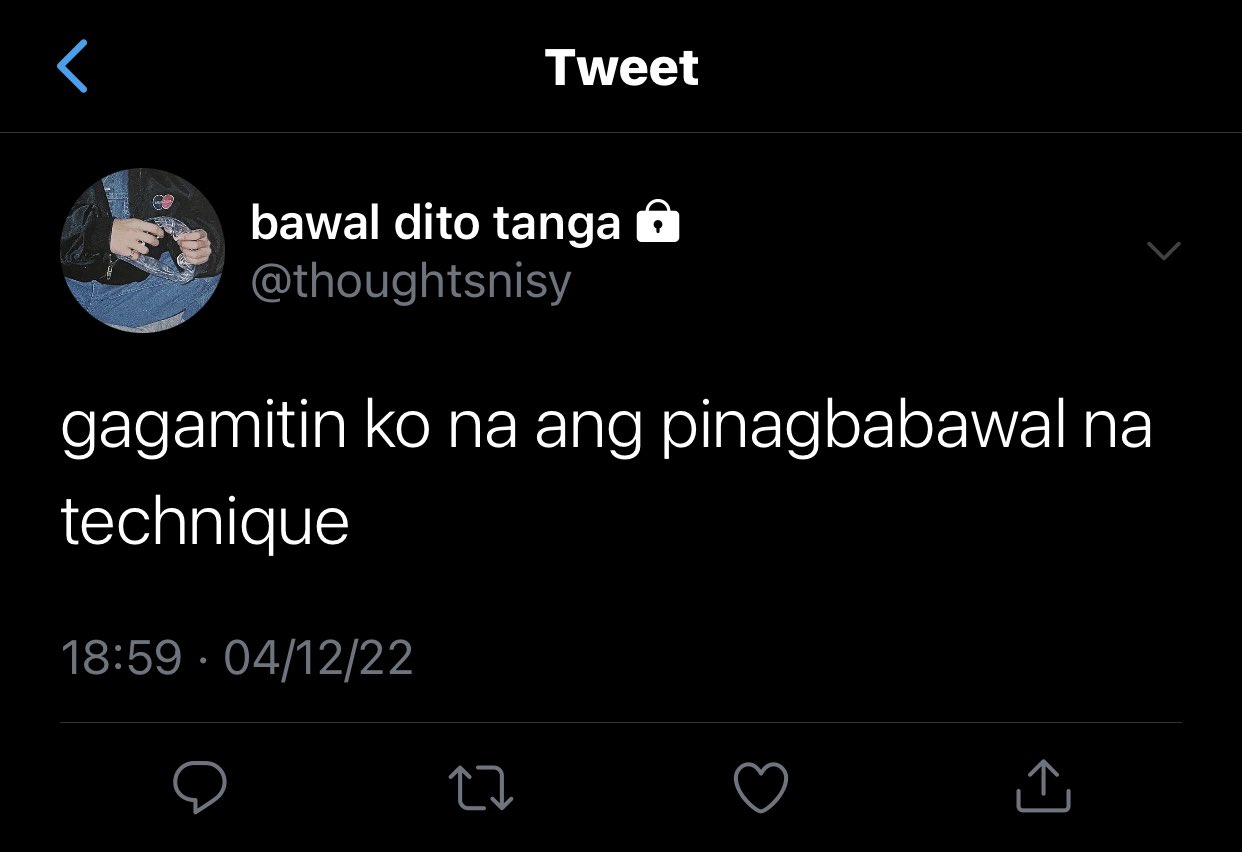Viewport: 1242px width, 852px height.
Task: Tap the Tweet header title
Action: (621, 68)
